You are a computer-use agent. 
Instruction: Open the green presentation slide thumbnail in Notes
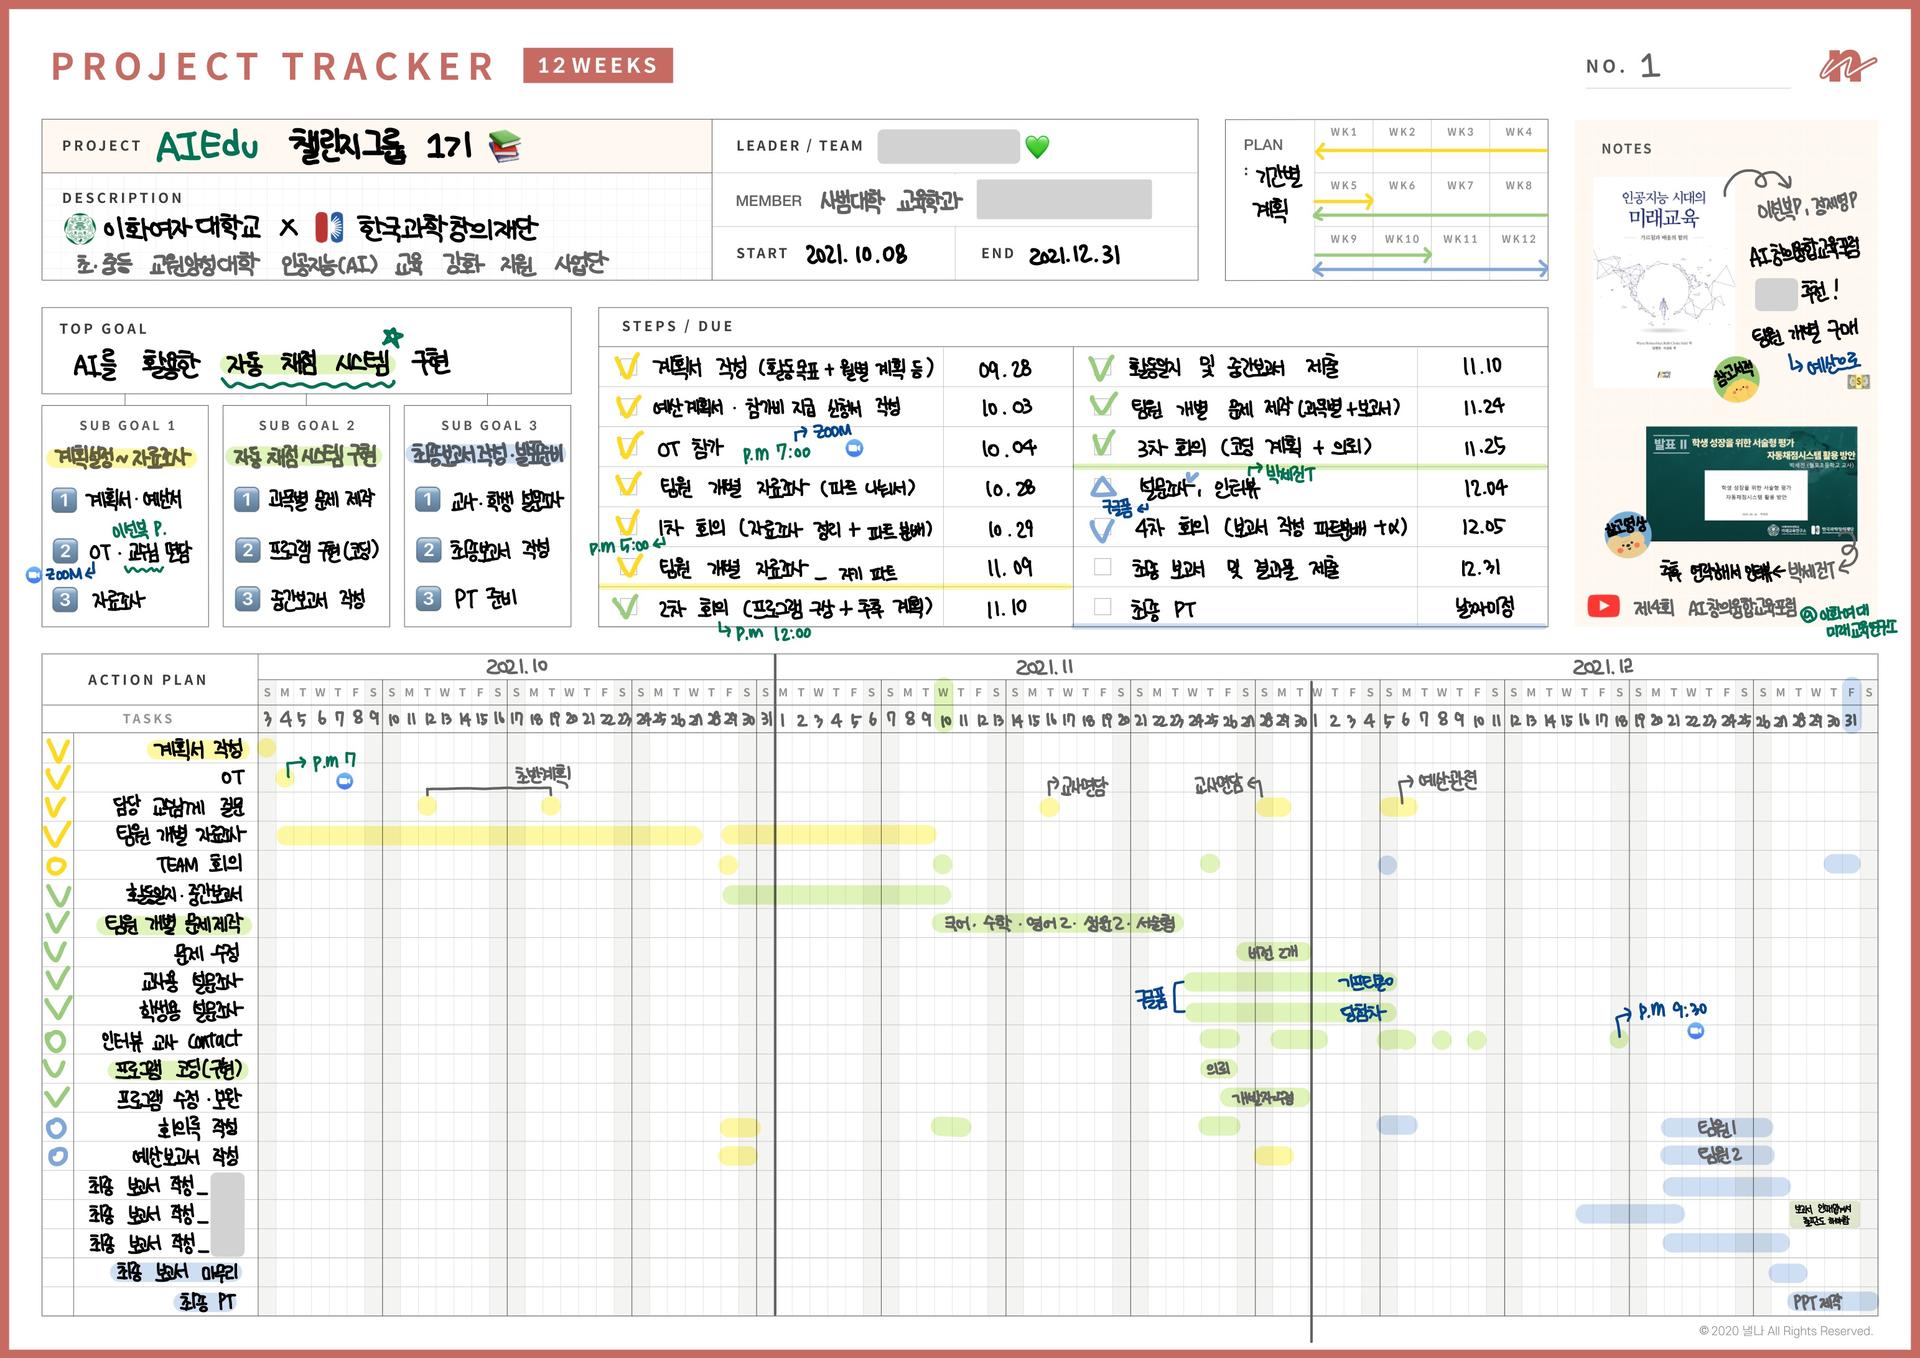[x=1752, y=483]
